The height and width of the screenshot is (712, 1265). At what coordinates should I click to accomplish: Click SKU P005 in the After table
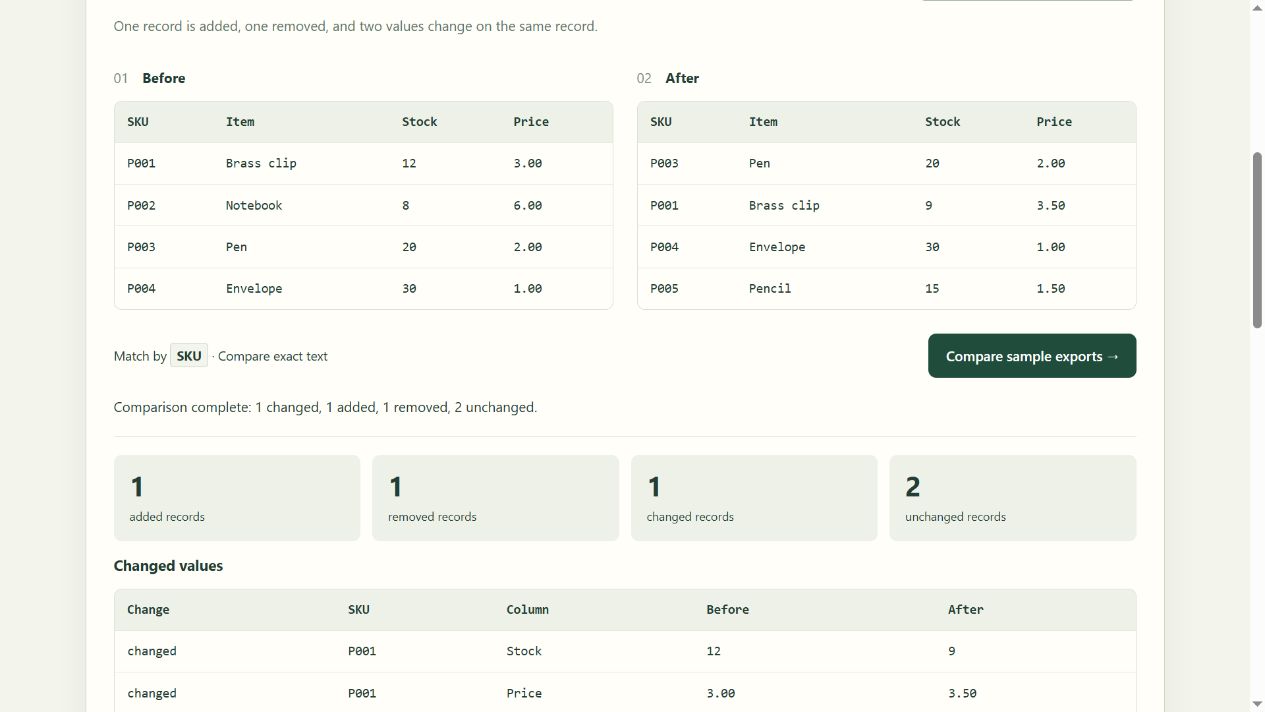[x=664, y=288]
